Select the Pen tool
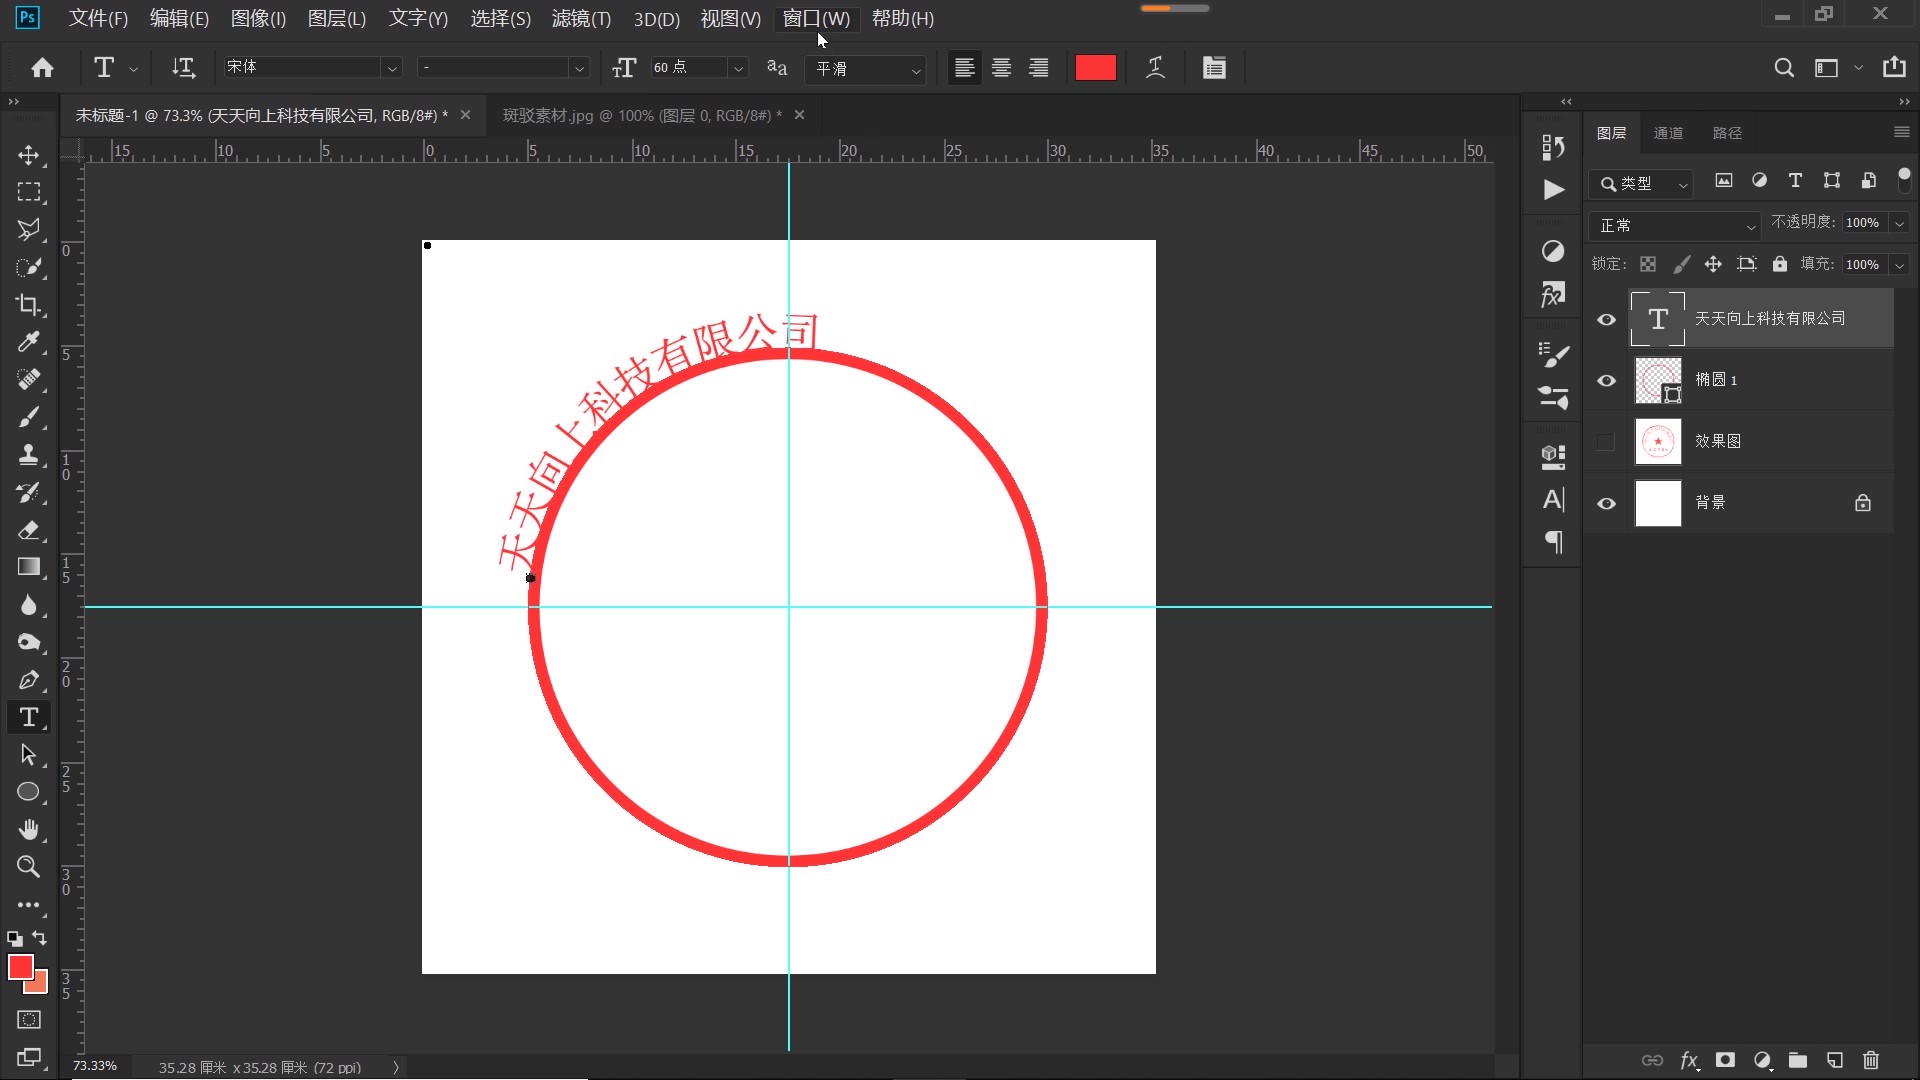Viewport: 1920px width, 1080px height. pyautogui.click(x=28, y=680)
